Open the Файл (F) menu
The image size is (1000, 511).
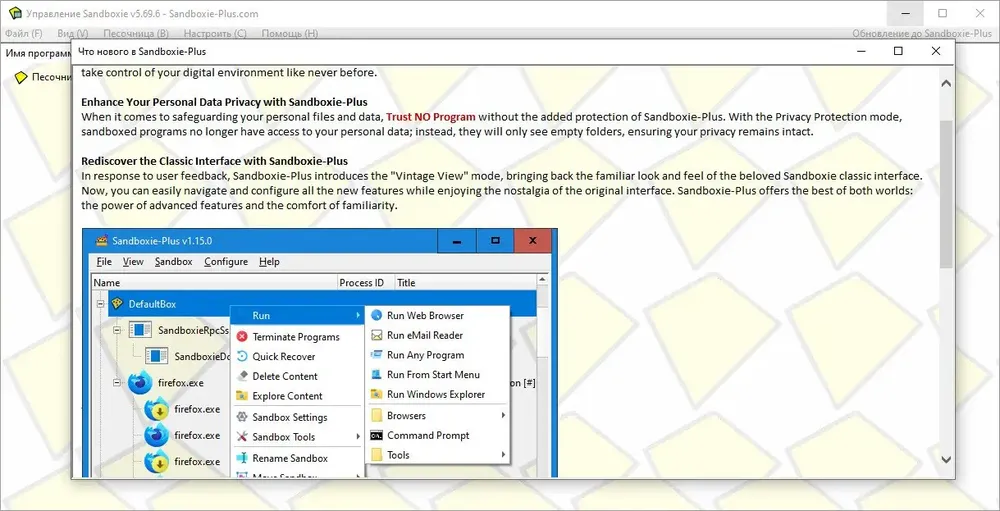point(24,33)
